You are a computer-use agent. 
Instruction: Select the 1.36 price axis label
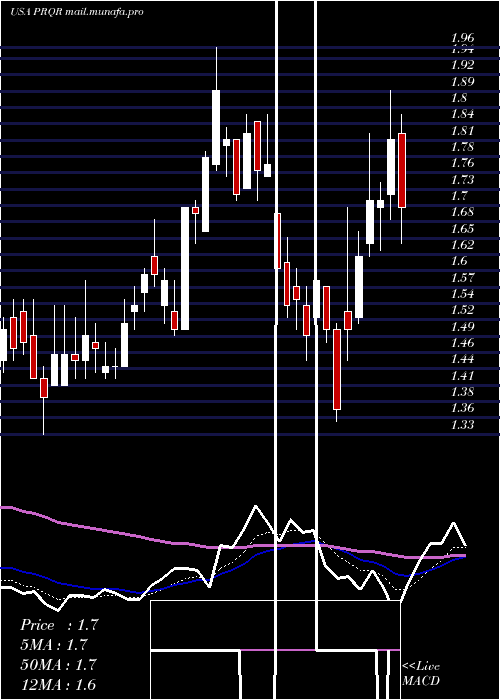coord(462,408)
